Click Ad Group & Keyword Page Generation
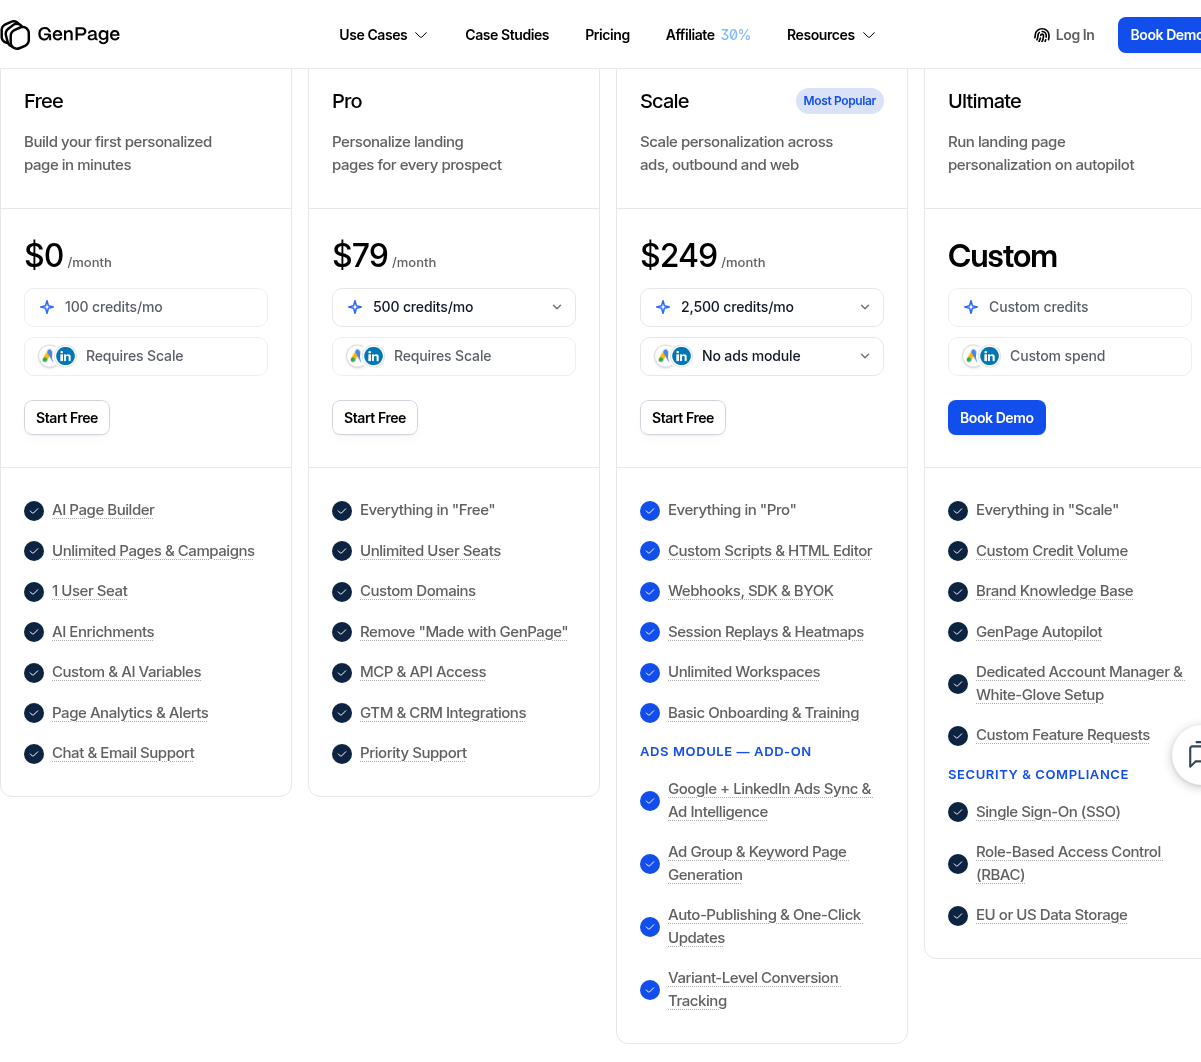Screen dimensions: 1201x1062 tap(758, 864)
